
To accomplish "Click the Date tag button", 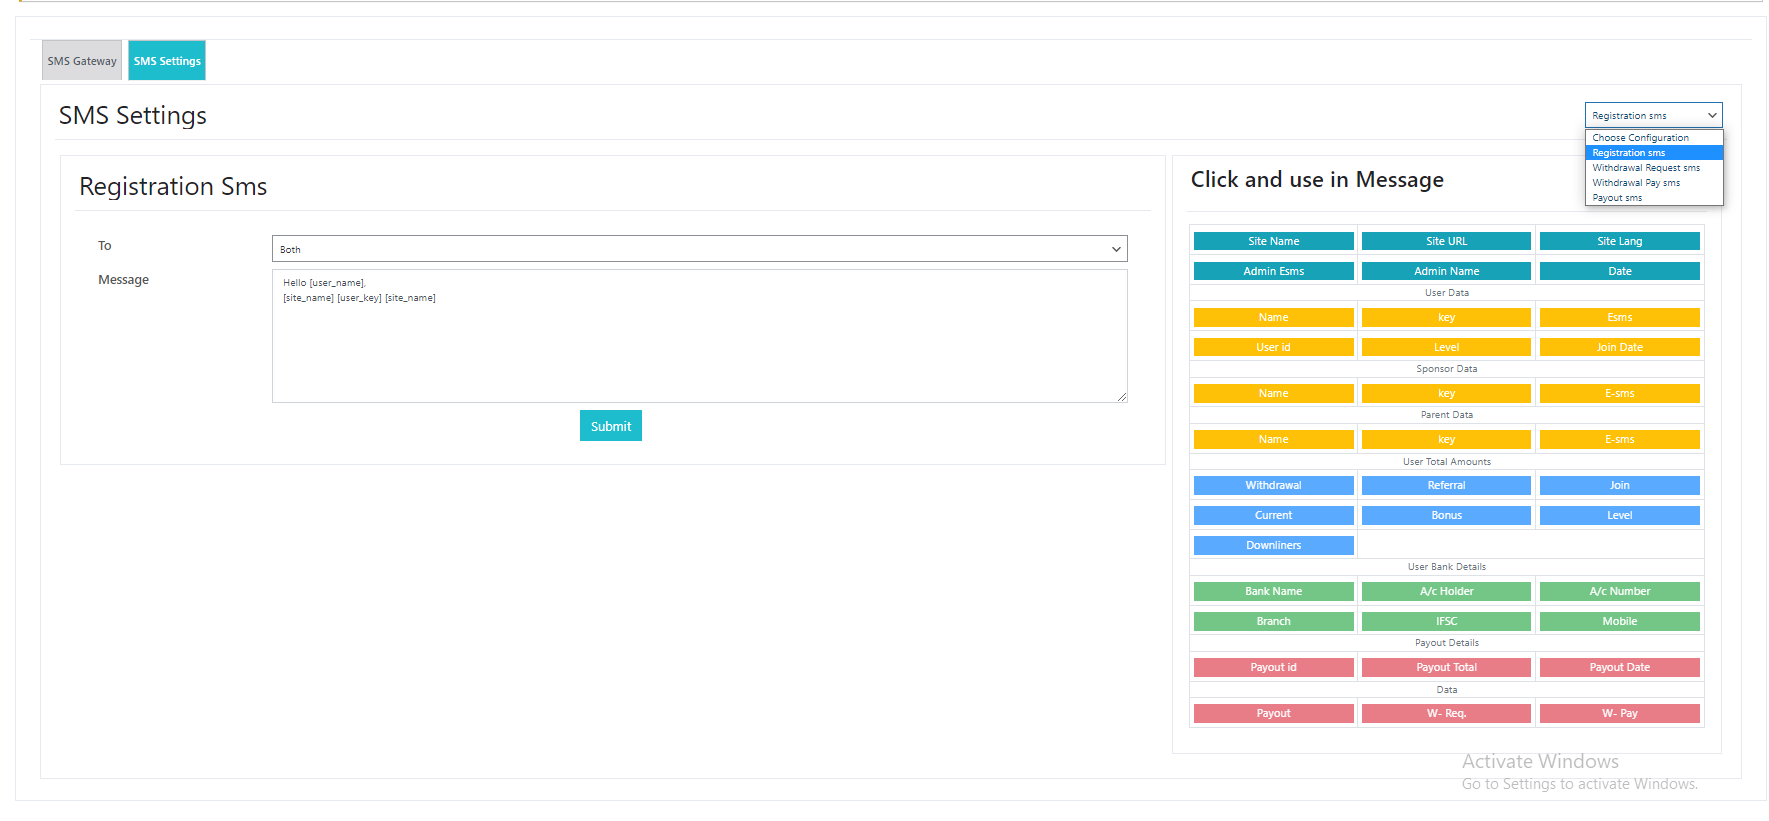I will pyautogui.click(x=1619, y=271).
